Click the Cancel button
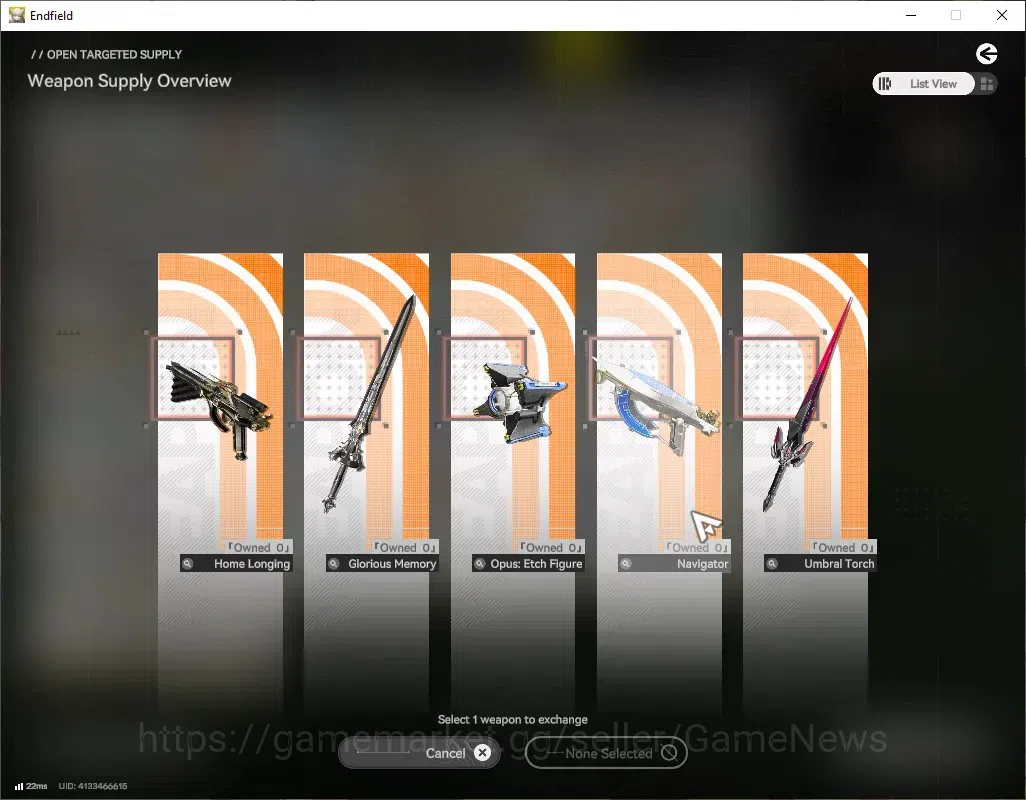The height and width of the screenshot is (800, 1026). (x=419, y=753)
